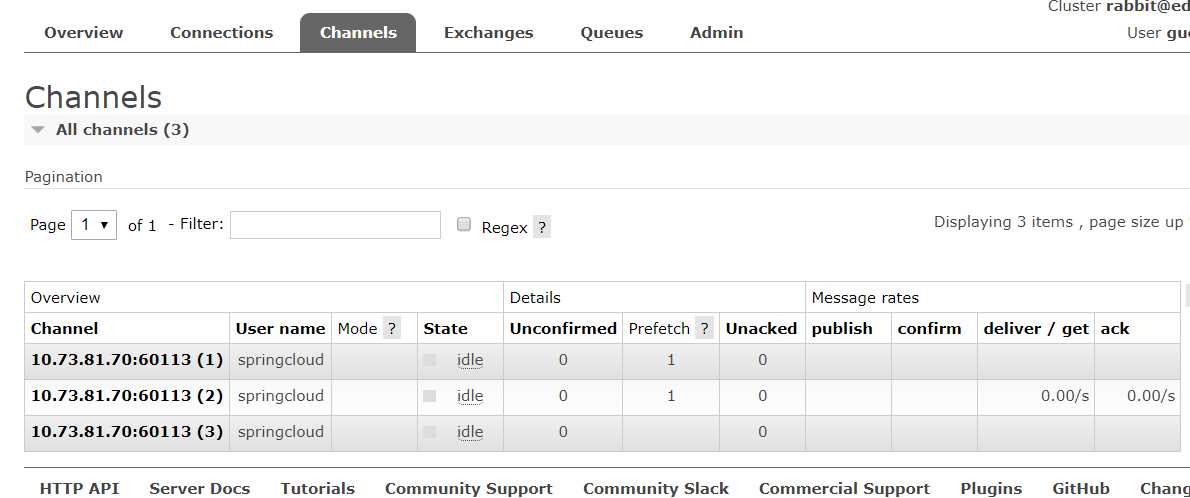The image size is (1190, 498).
Task: Click the Regex help question mark
Action: [x=541, y=227]
